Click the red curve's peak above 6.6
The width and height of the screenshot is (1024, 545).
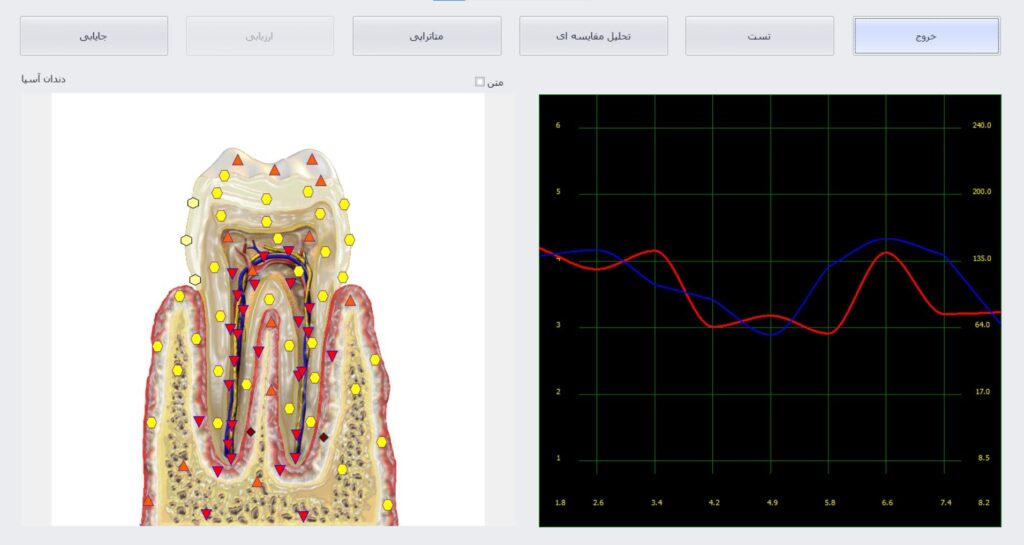tap(886, 252)
